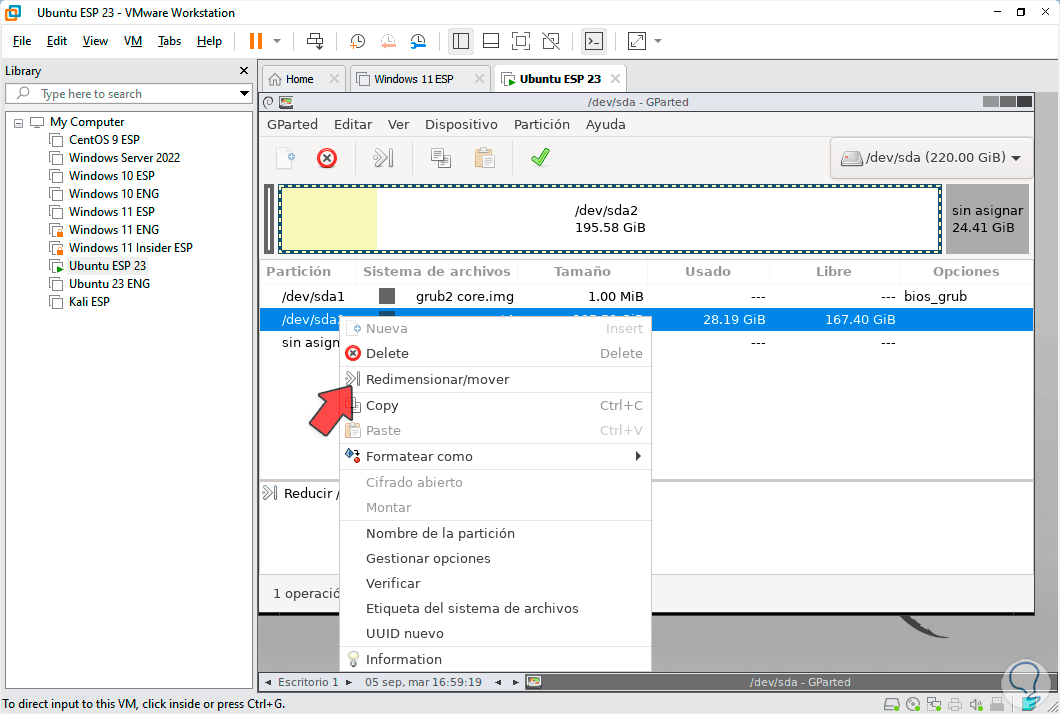Open the VM menu

(x=132, y=41)
